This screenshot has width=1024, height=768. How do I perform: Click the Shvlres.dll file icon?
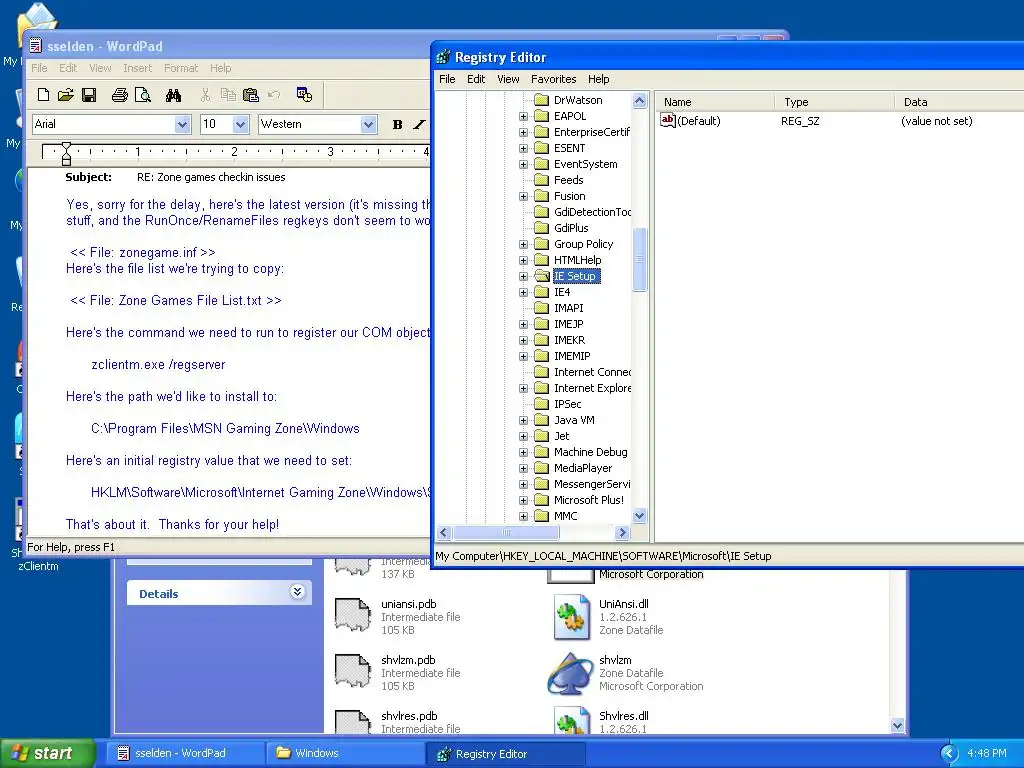571,720
